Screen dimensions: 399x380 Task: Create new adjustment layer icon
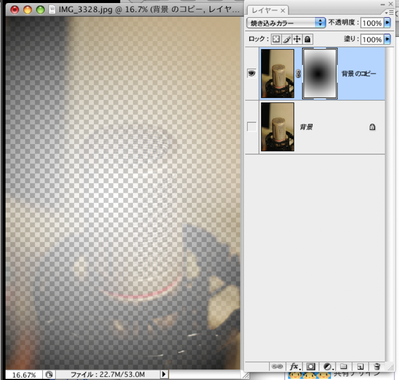tap(328, 366)
